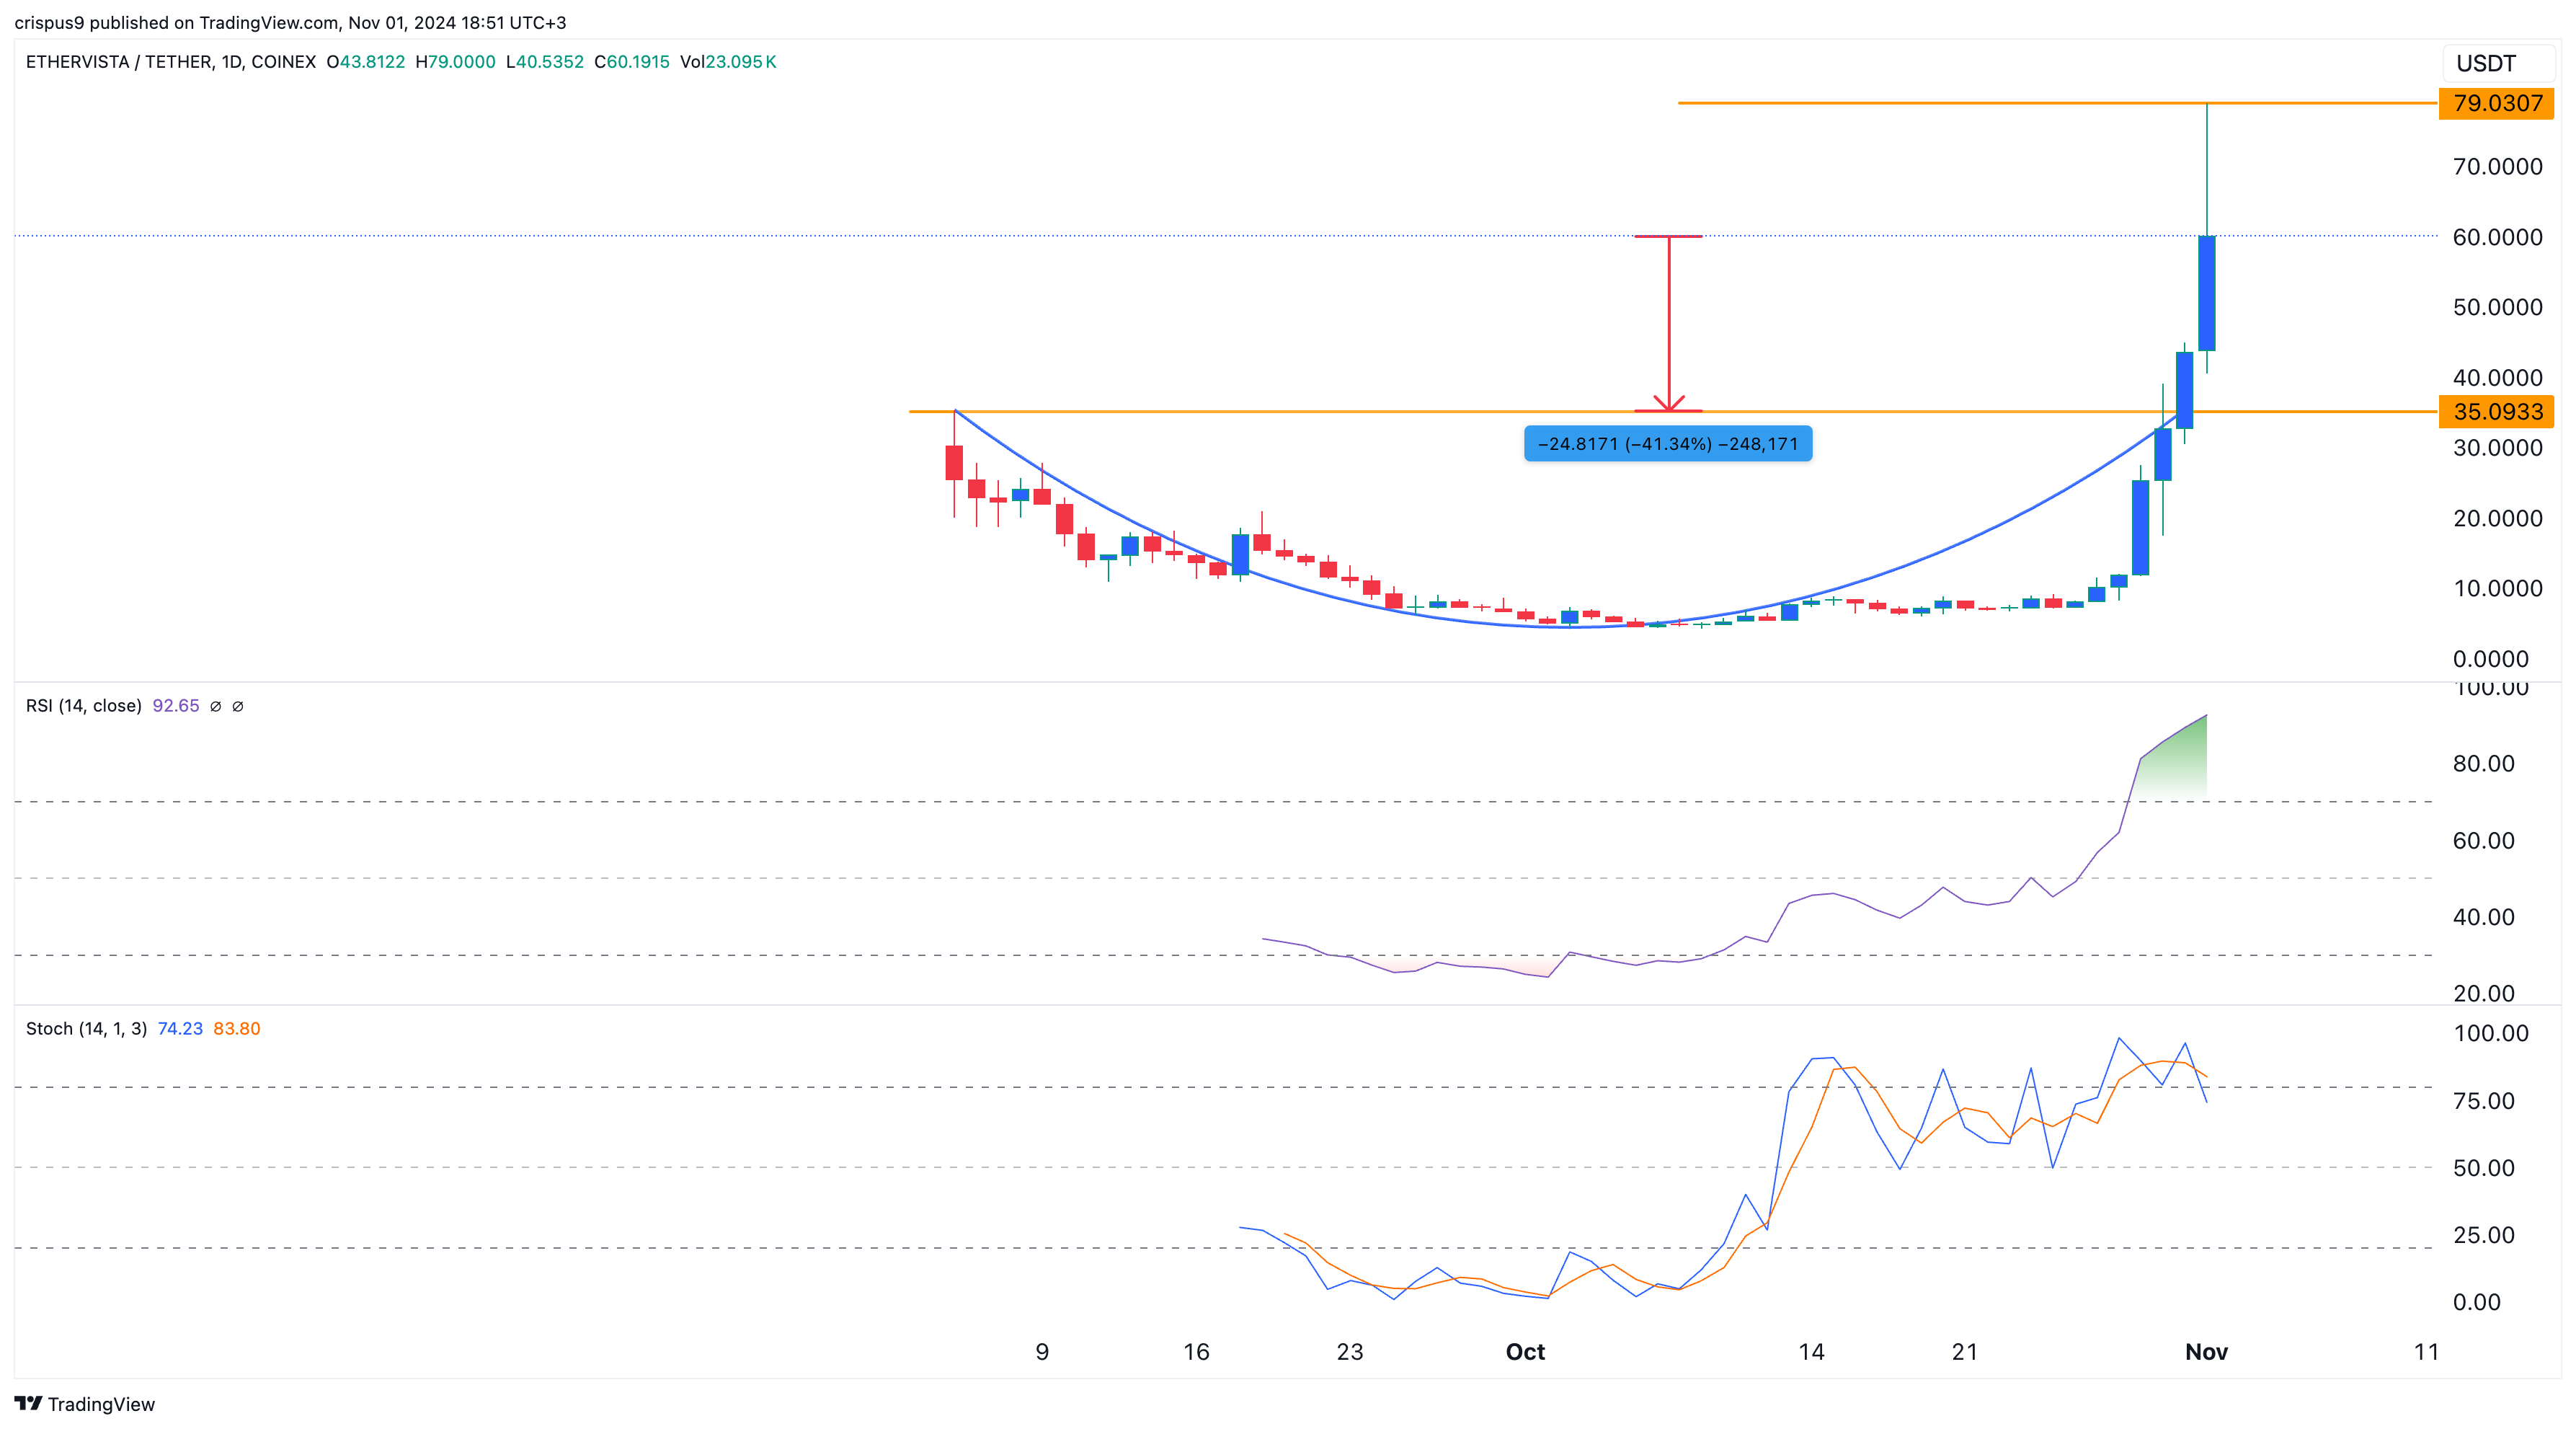Click the 30.0000 price axis label
Viewport: 2576px width, 1429px height.
2497,448
